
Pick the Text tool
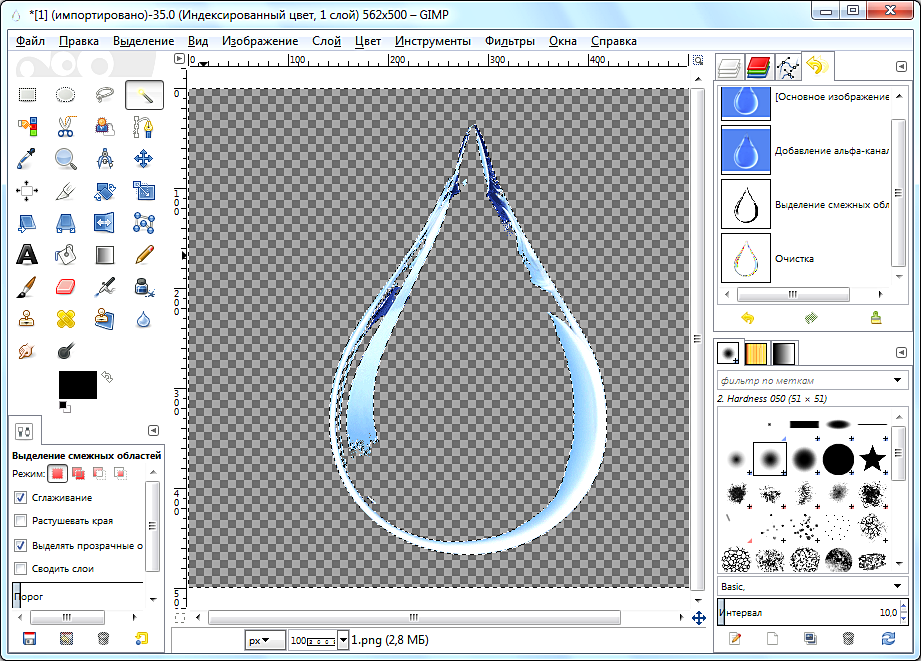27,254
